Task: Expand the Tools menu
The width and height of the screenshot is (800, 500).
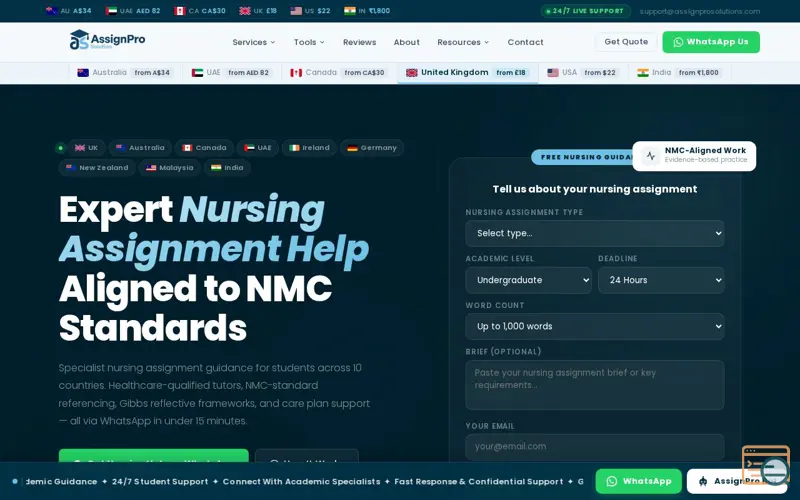Action: point(309,42)
